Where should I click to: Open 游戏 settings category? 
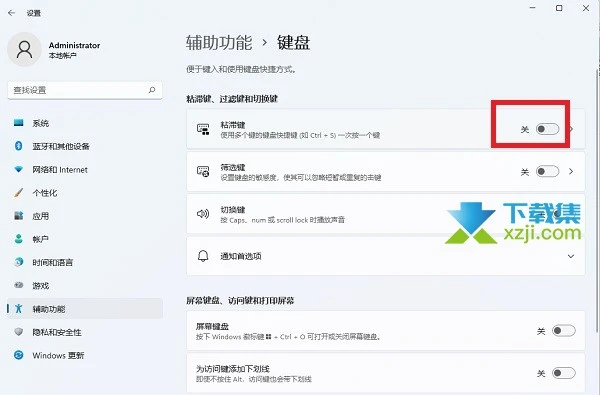tap(85, 285)
